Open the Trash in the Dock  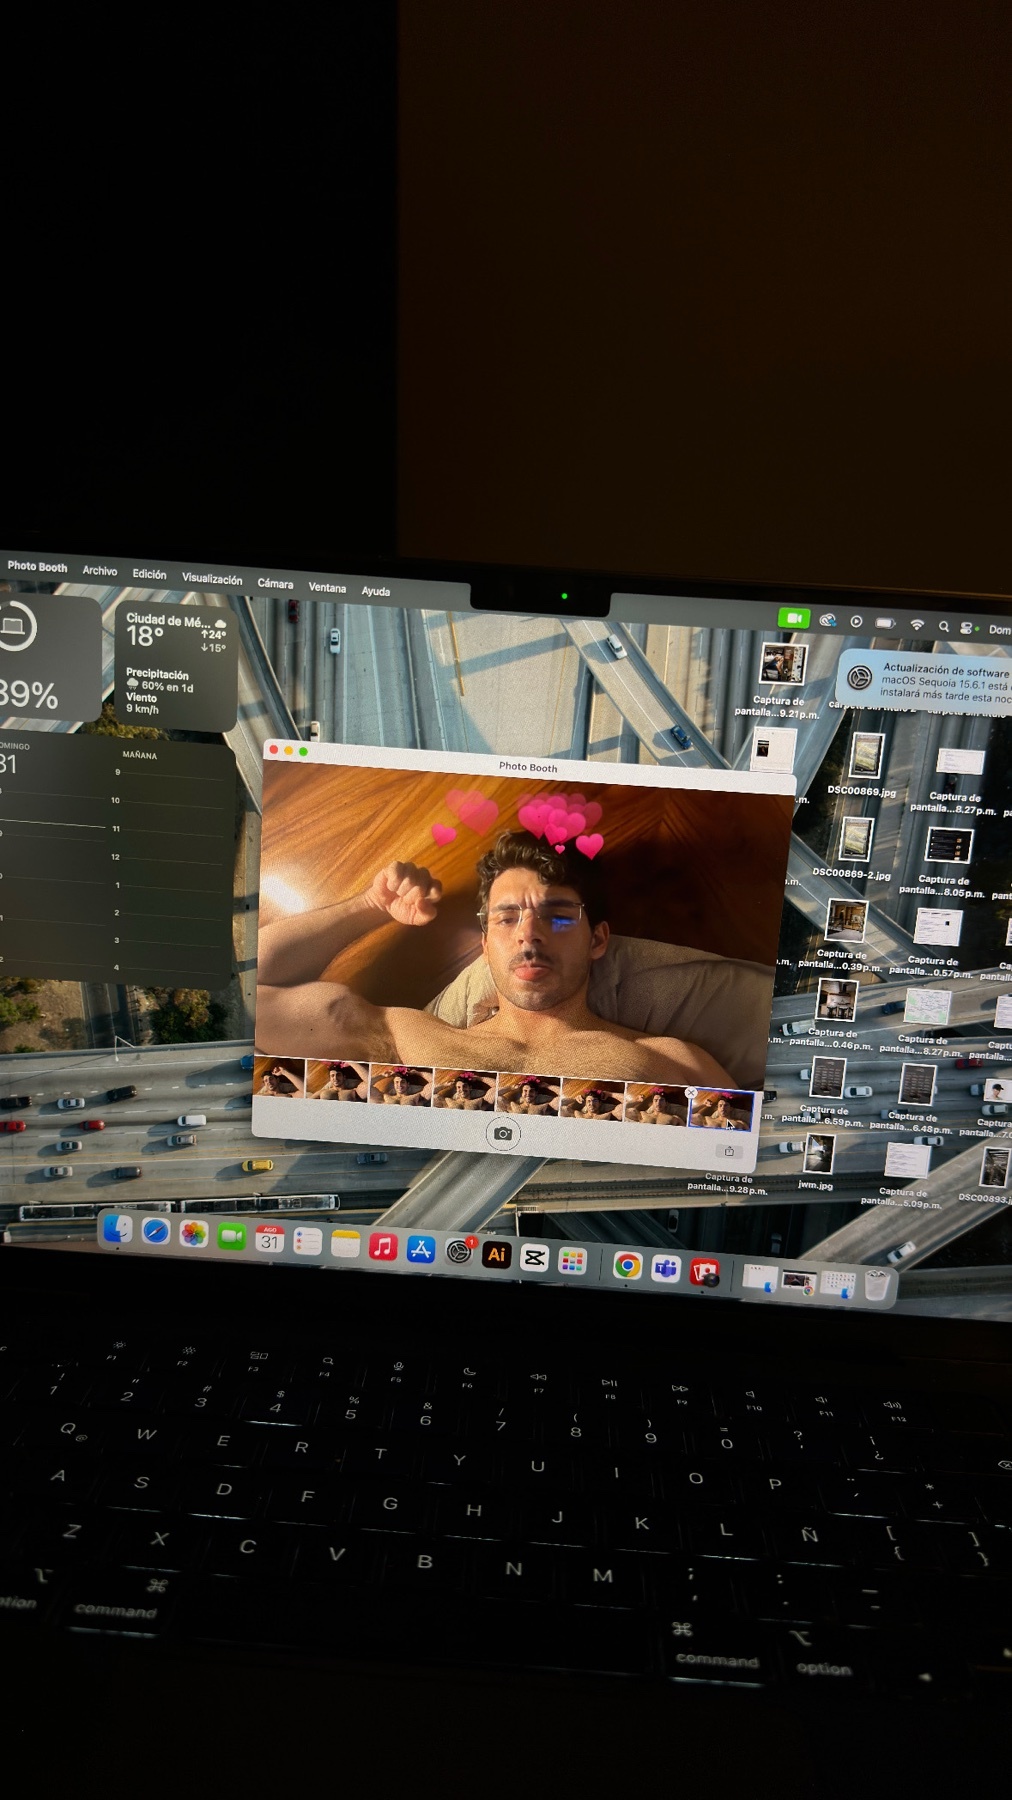(x=877, y=1285)
